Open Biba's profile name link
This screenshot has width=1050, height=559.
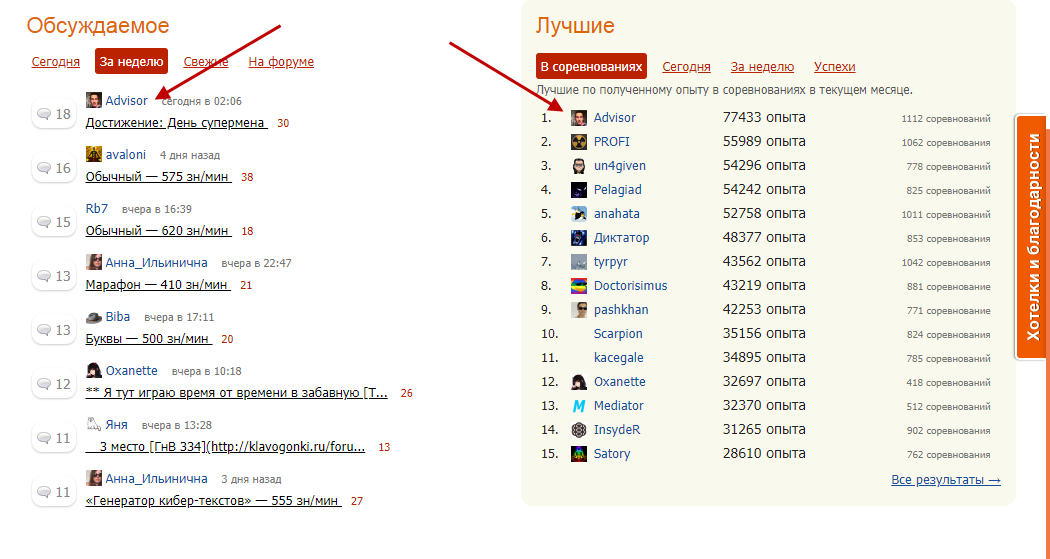point(118,317)
